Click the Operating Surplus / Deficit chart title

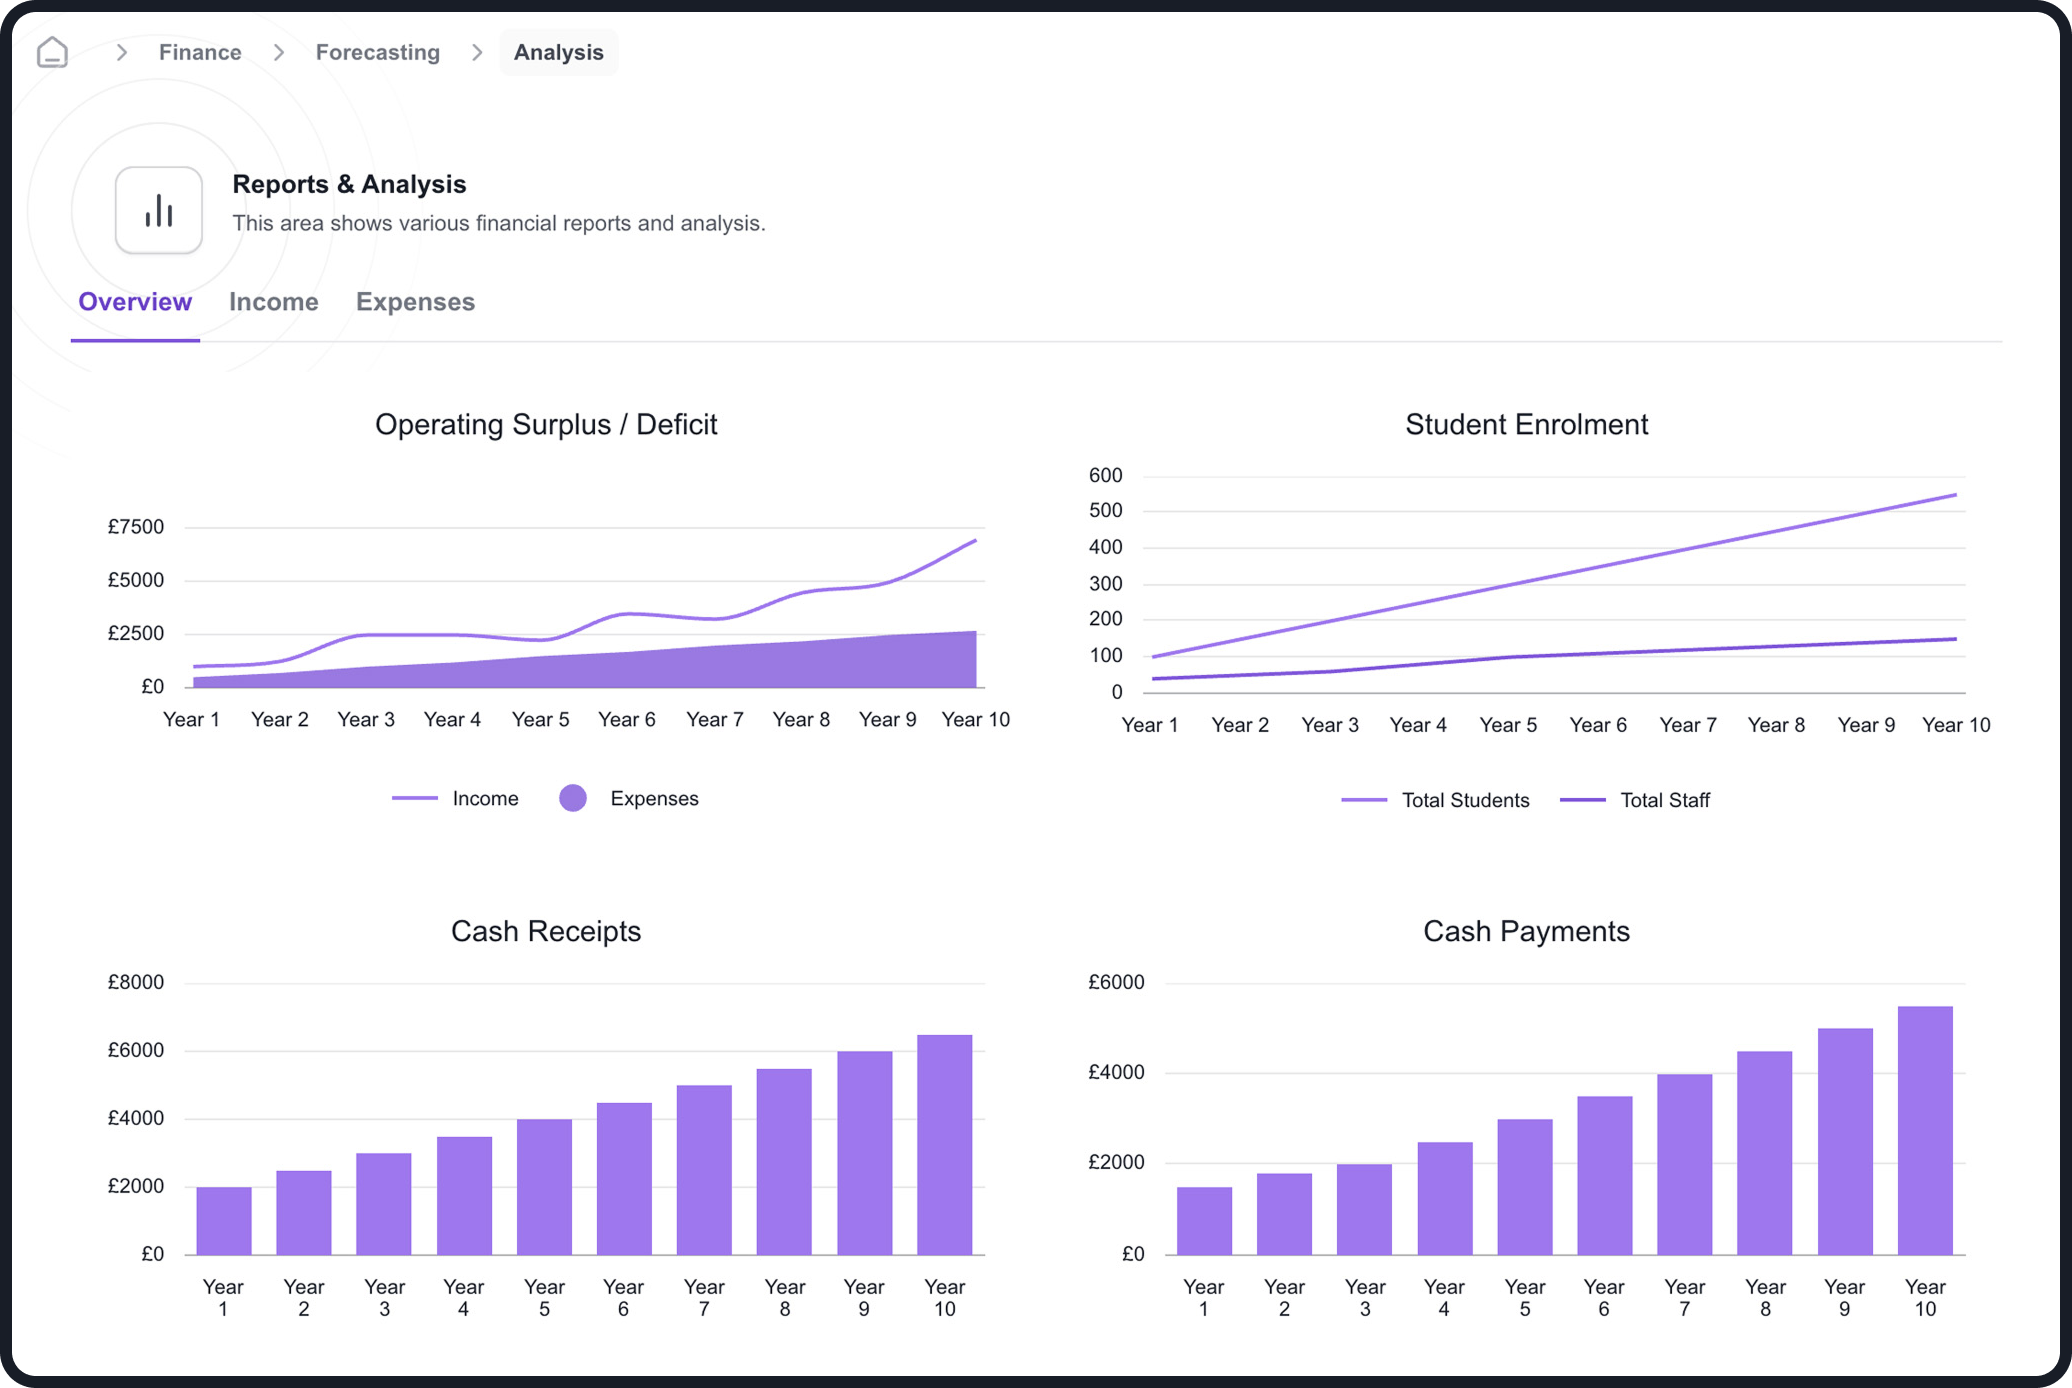pos(546,424)
